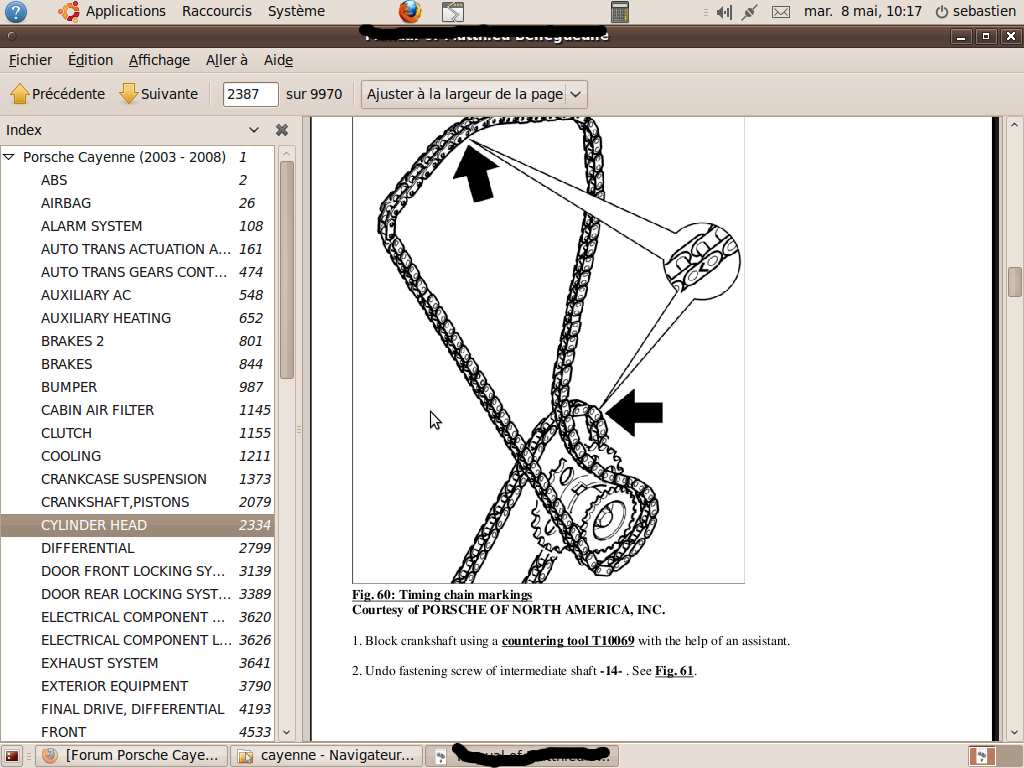Open the Index sidebar selector dropdown
1024x768 pixels.
253,130
